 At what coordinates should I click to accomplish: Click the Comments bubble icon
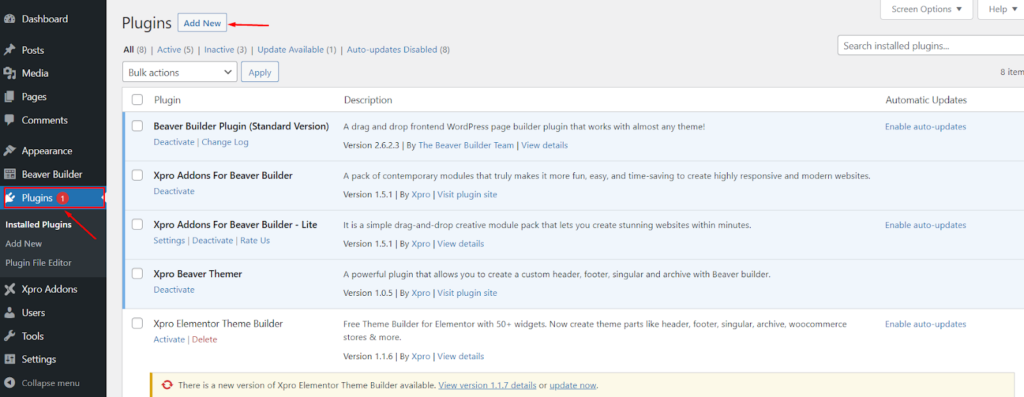[10, 121]
